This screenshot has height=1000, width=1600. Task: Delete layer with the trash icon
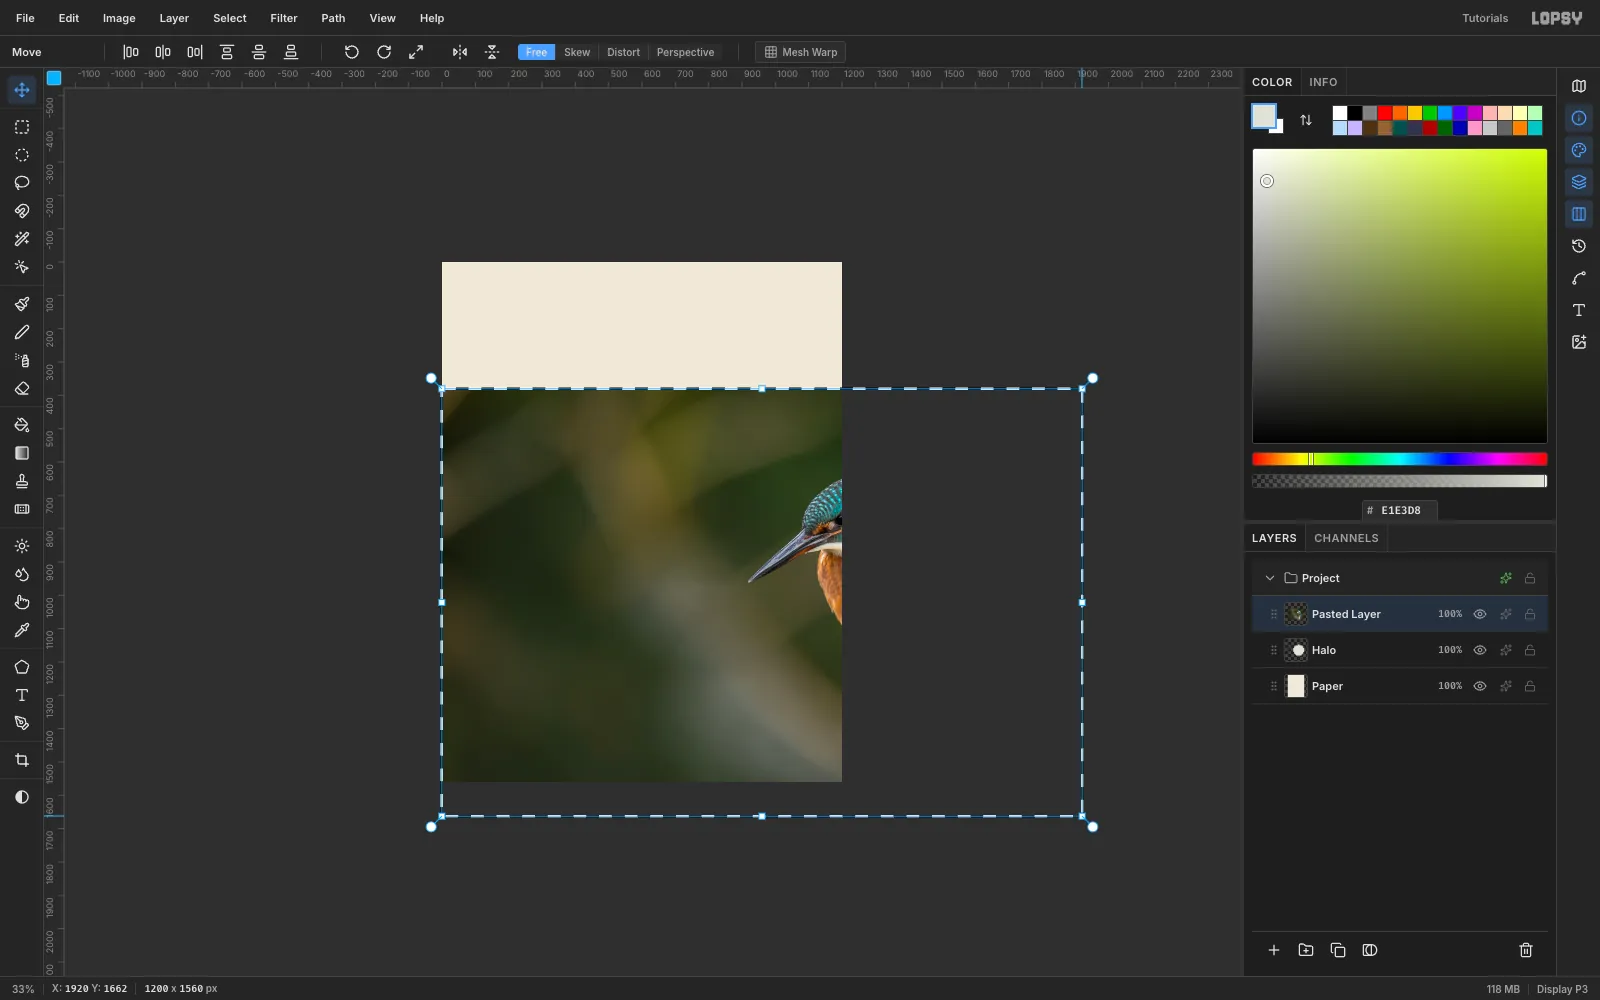(x=1526, y=950)
